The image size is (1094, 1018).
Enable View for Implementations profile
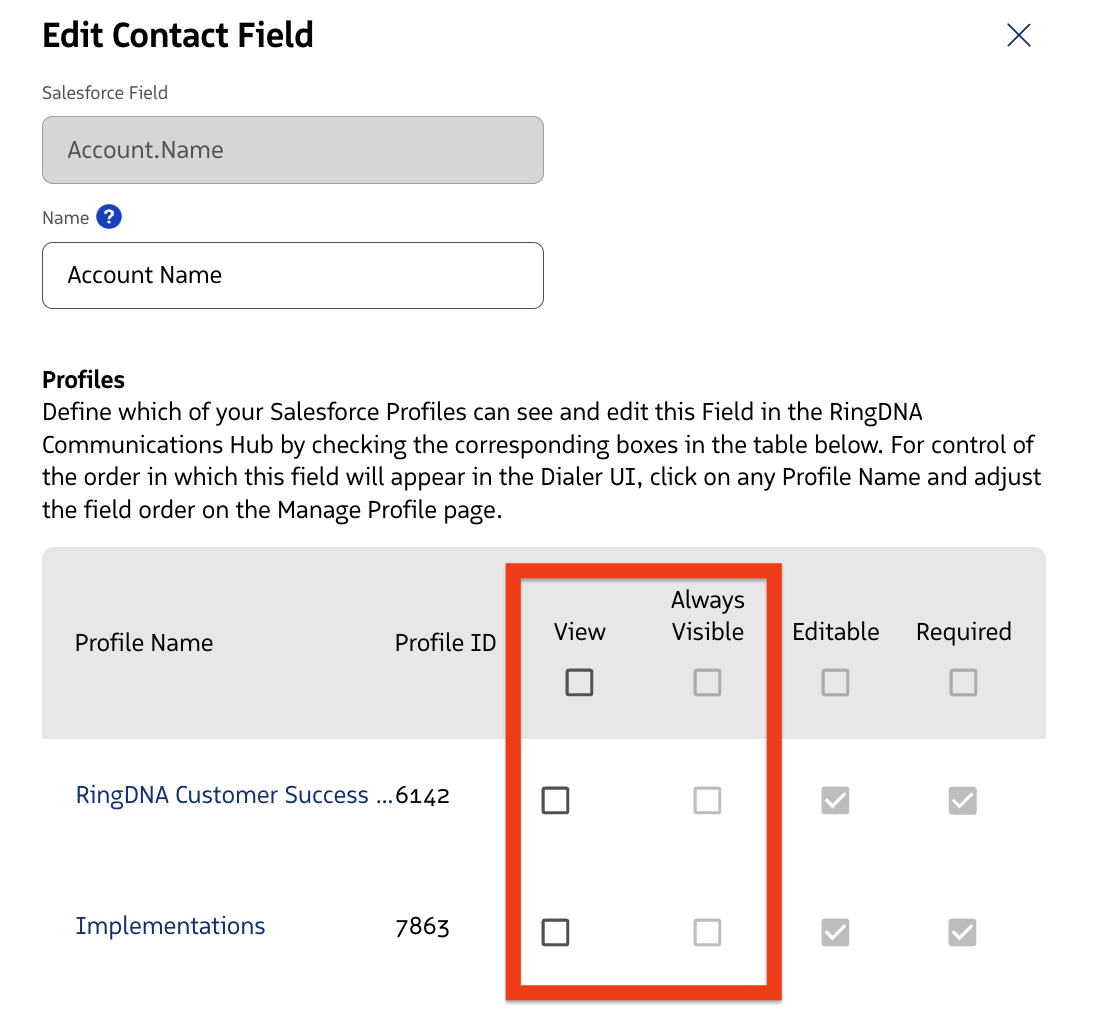click(x=555, y=932)
